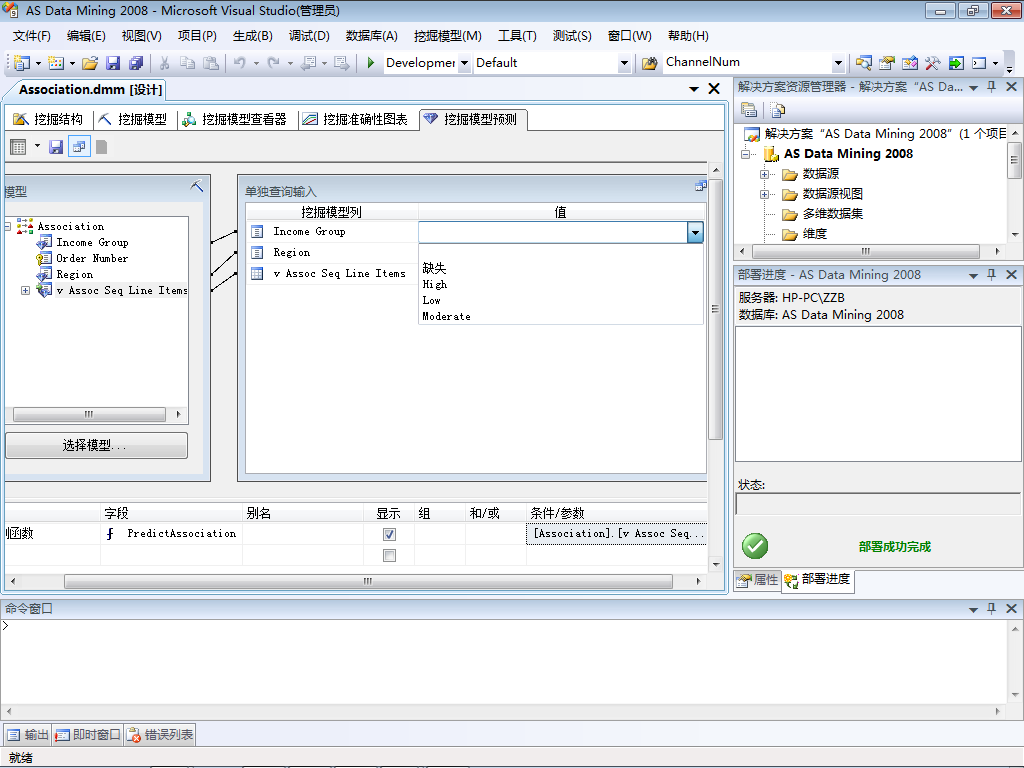The height and width of the screenshot is (768, 1024).
Task: Save the current file with the toolbar disk icon
Action: click(x=113, y=63)
